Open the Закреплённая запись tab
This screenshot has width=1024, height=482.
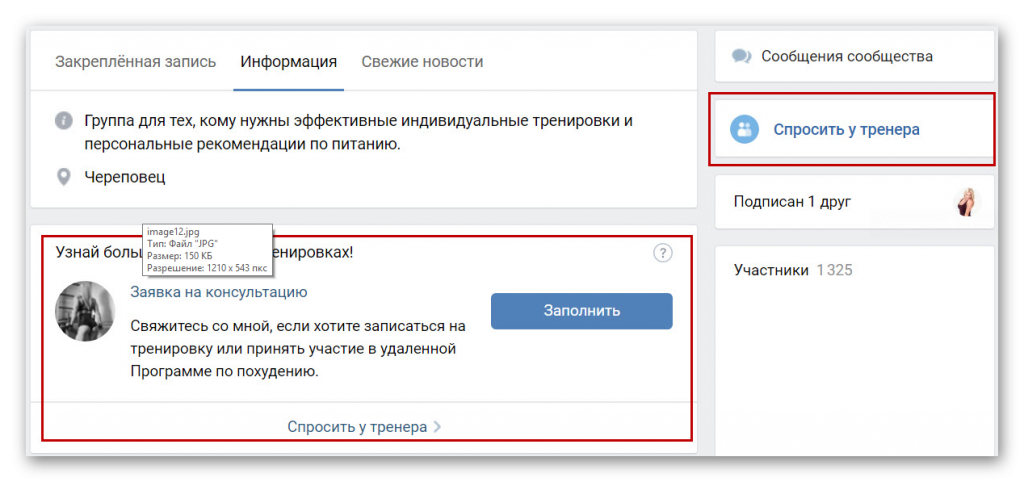(135, 62)
